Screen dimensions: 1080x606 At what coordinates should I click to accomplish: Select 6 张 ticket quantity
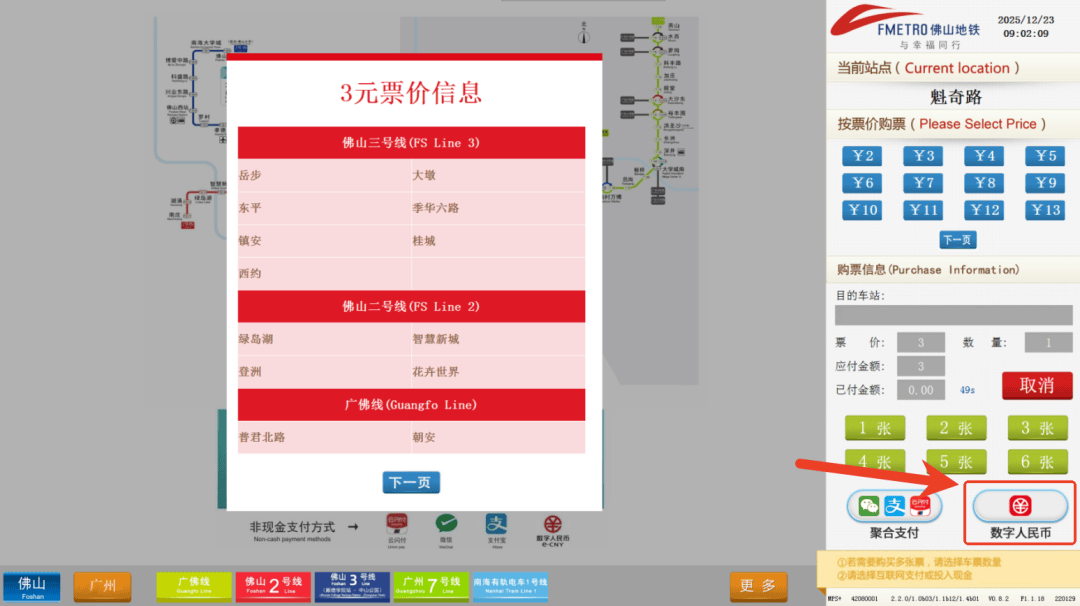[x=1037, y=461]
